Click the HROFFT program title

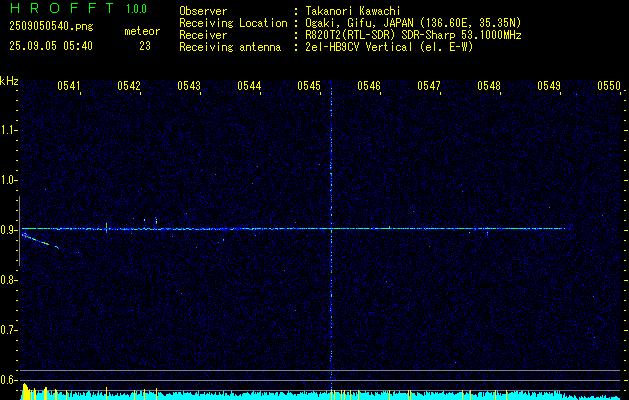(x=62, y=8)
